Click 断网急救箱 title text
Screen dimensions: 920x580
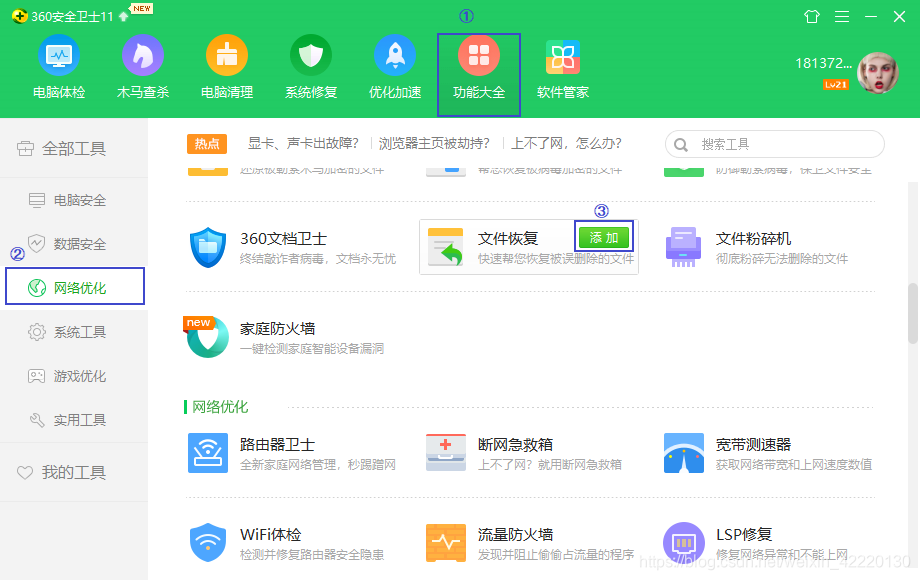pyautogui.click(x=515, y=445)
